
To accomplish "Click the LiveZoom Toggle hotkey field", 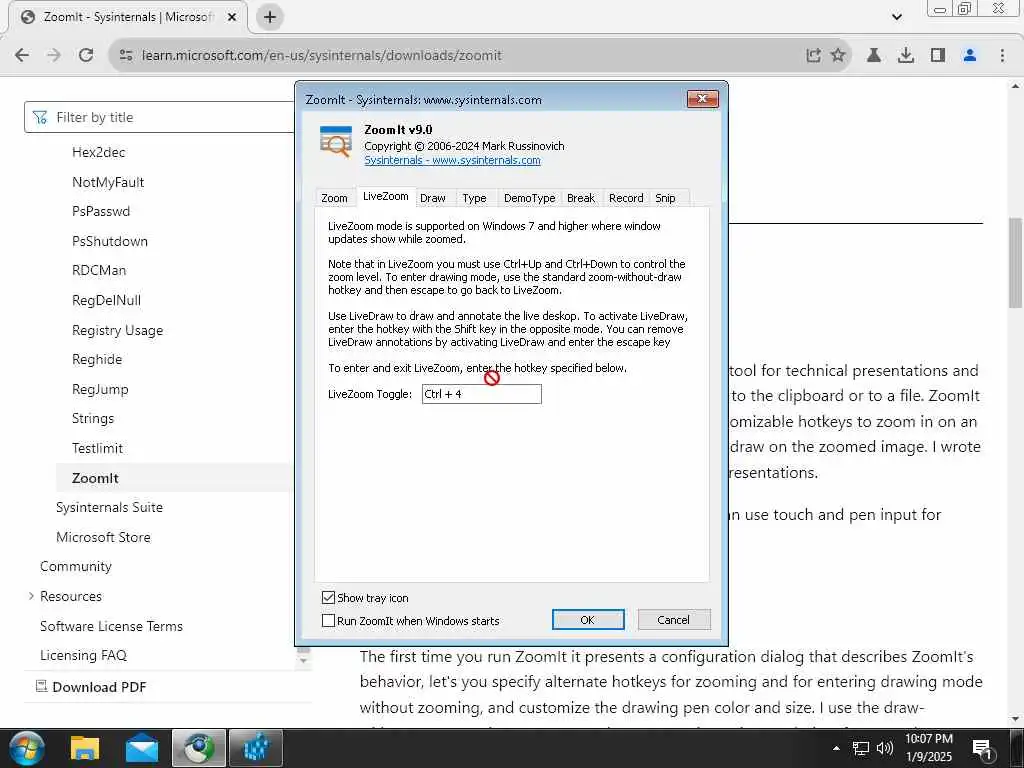I will [481, 394].
